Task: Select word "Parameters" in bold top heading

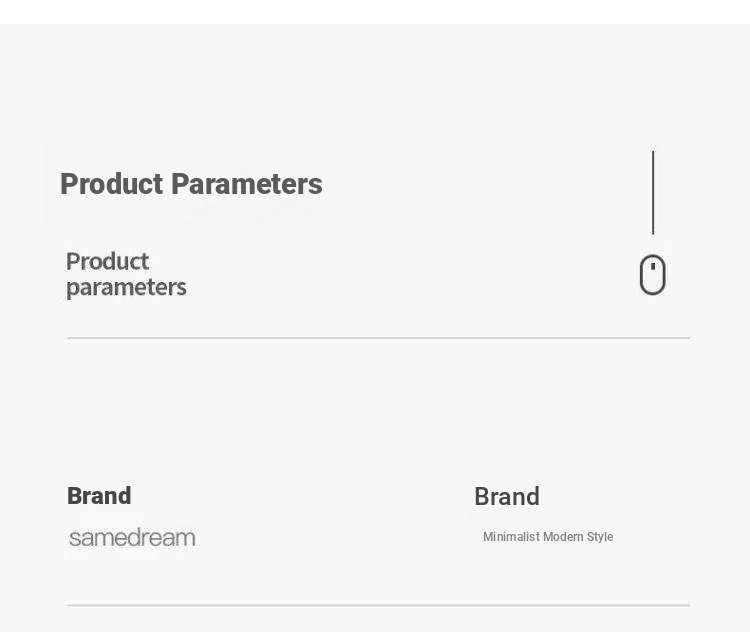Action: [x=246, y=184]
